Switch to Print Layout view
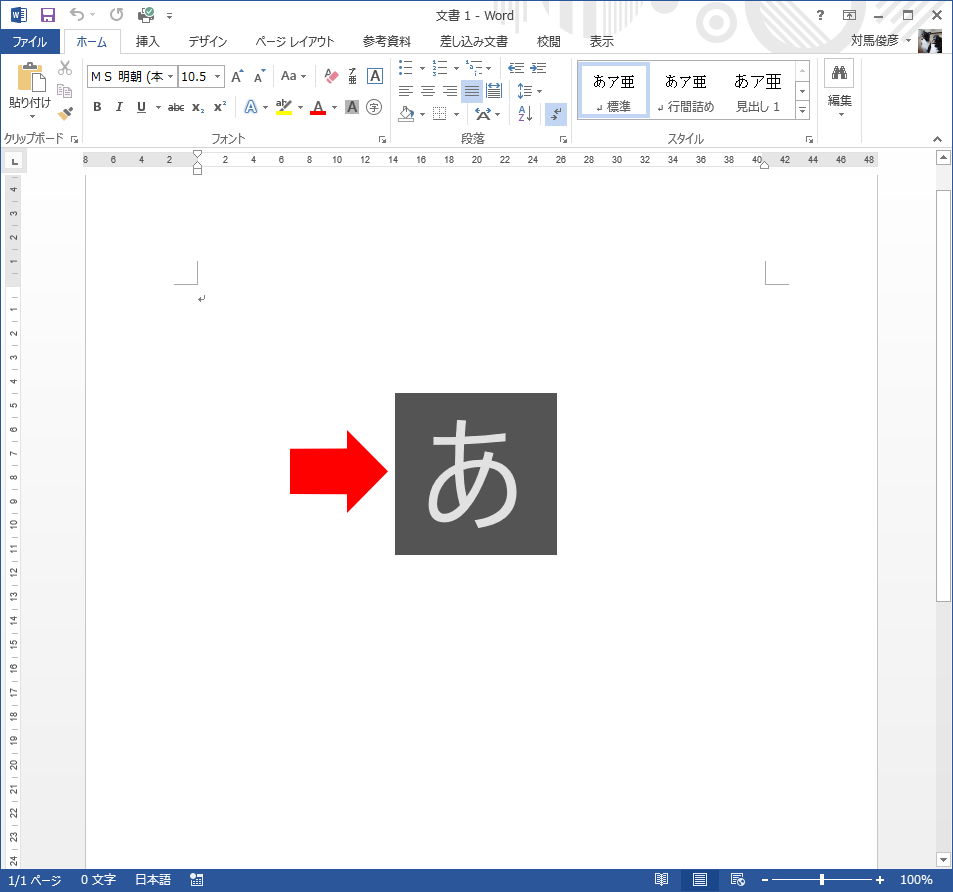The height and width of the screenshot is (892, 953). [700, 880]
